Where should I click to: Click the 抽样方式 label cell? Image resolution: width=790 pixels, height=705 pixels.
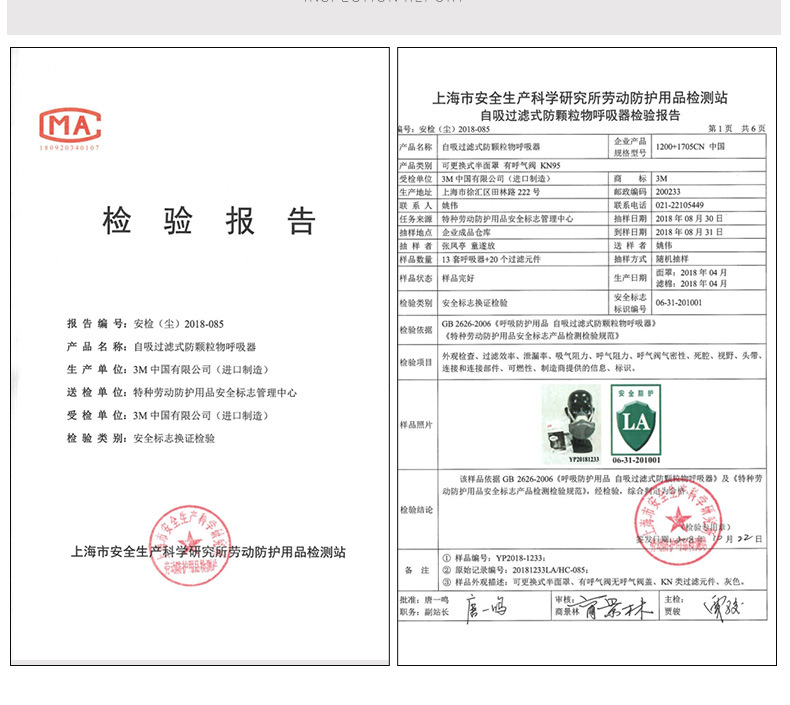(x=630, y=259)
